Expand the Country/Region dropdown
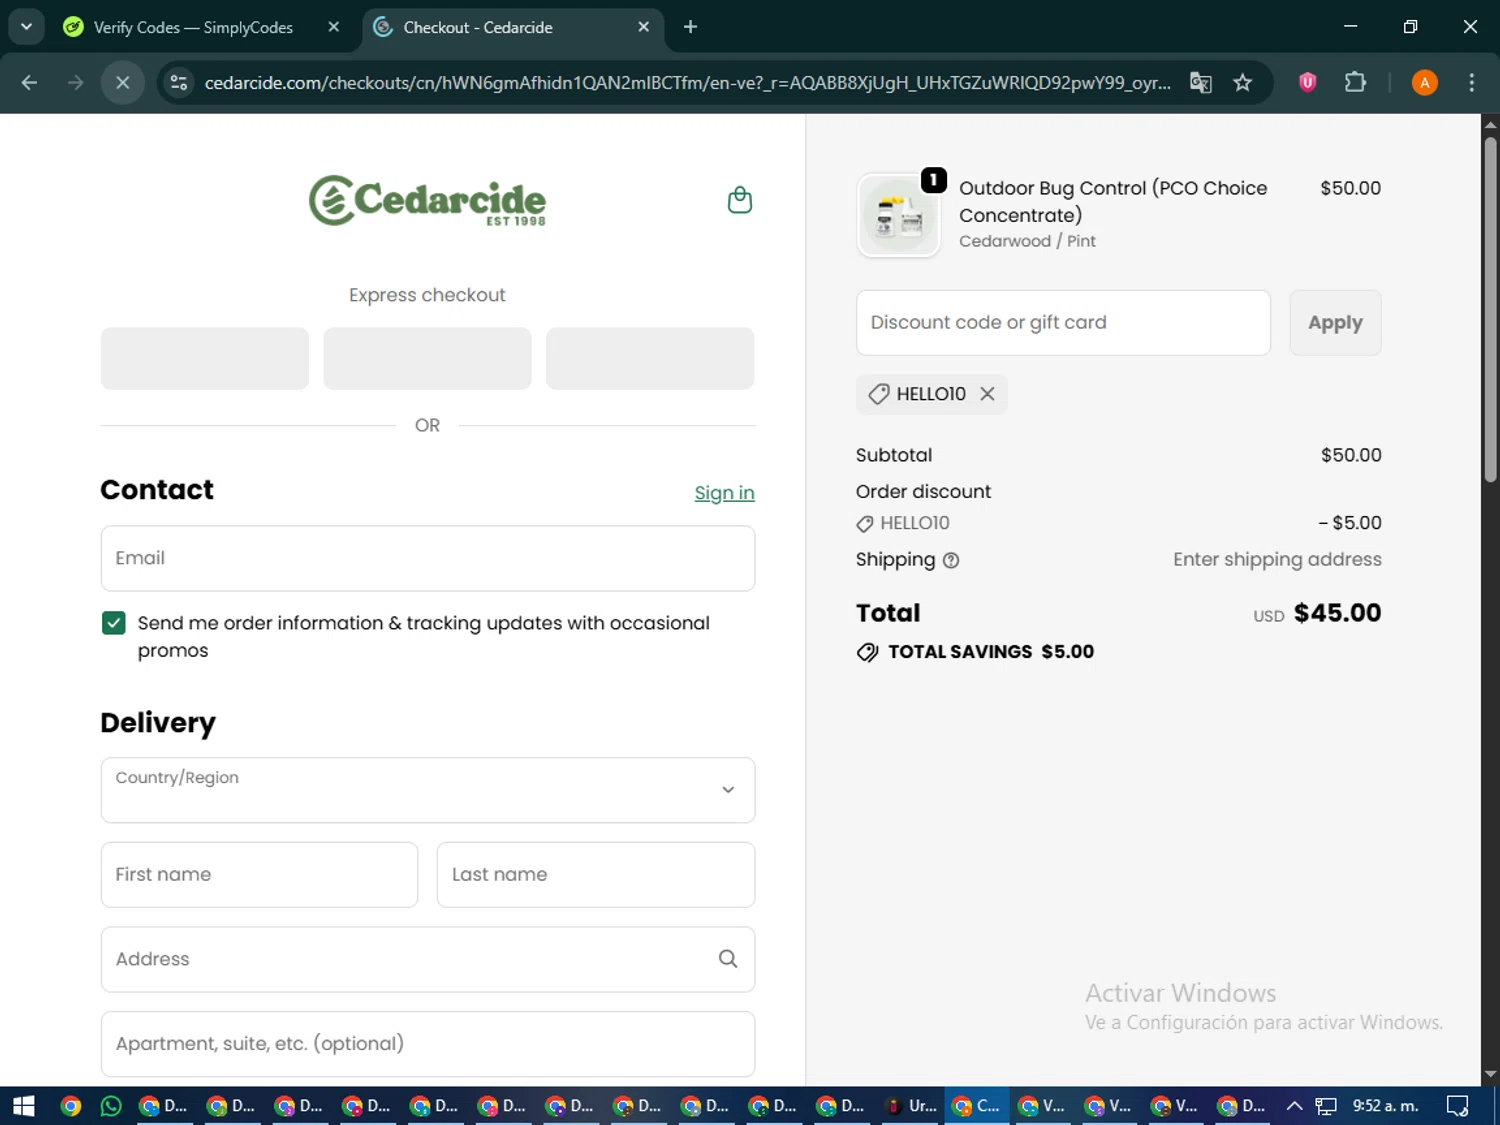Viewport: 1500px width, 1125px height. (x=428, y=790)
